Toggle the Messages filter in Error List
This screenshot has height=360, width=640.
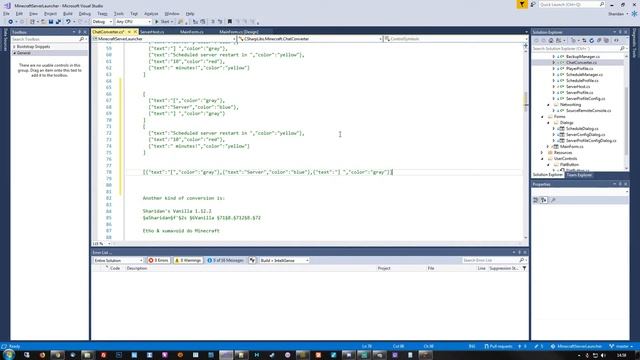click(225, 260)
